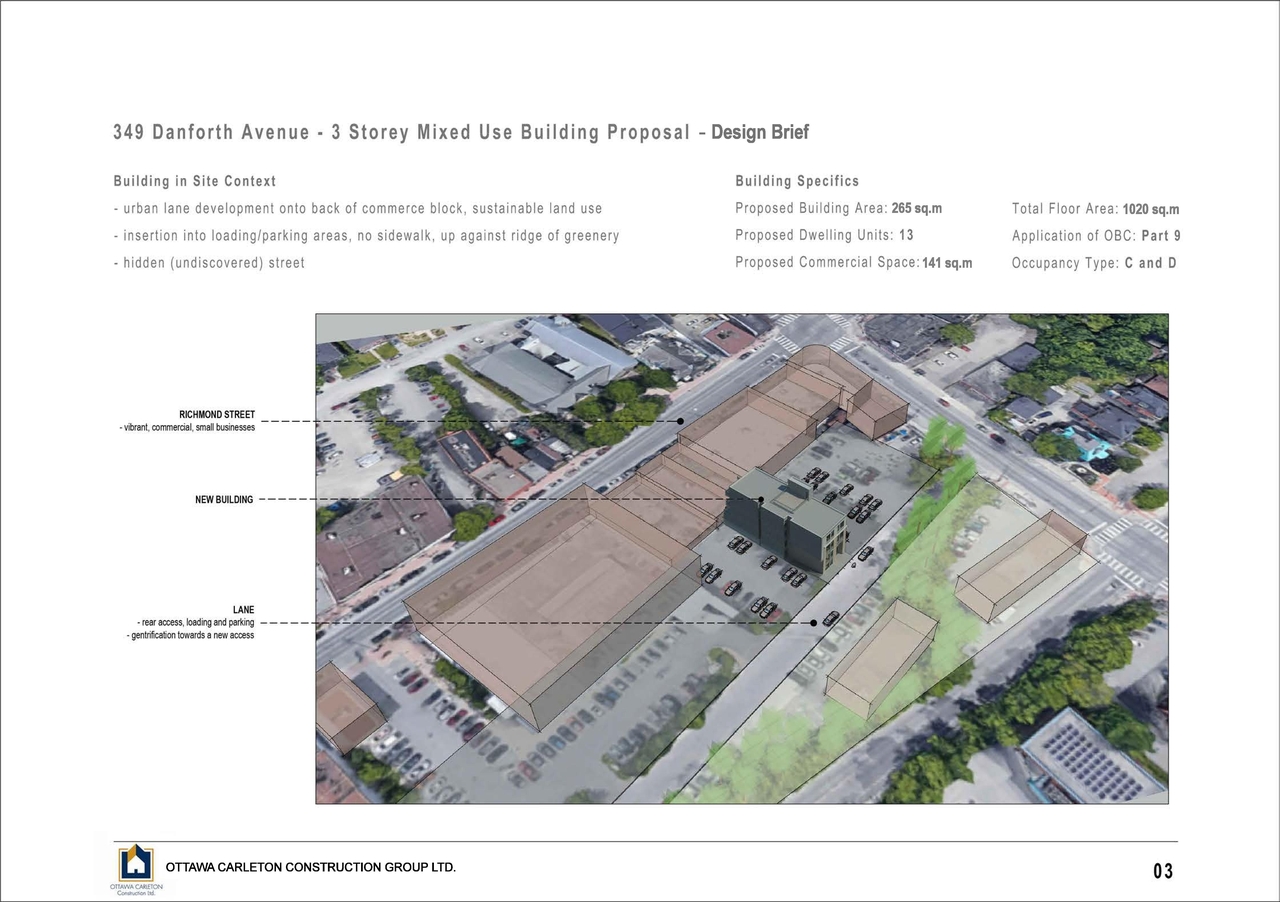This screenshot has width=1280, height=902.
Task: Click the 'insertion into loading/parking areas' line
Action: [x=366, y=235]
